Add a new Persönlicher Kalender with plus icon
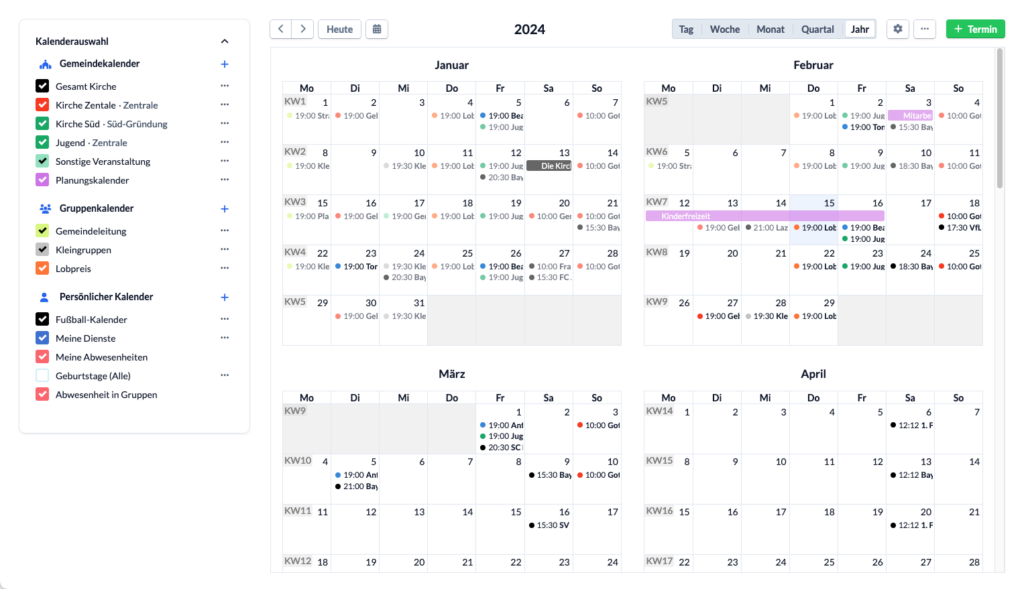The height and width of the screenshot is (589, 1024). [225, 297]
